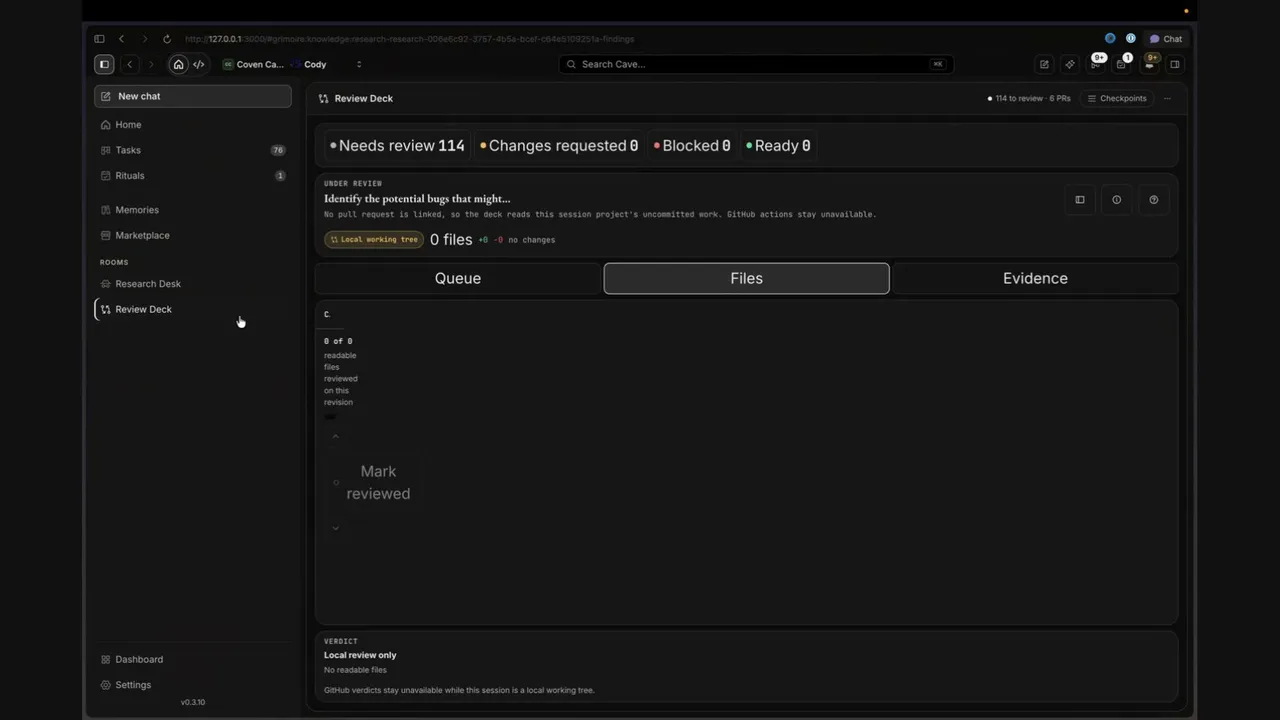The height and width of the screenshot is (720, 1280).
Task: Toggle the browser sidebar panel icon
Action: [x=99, y=39]
